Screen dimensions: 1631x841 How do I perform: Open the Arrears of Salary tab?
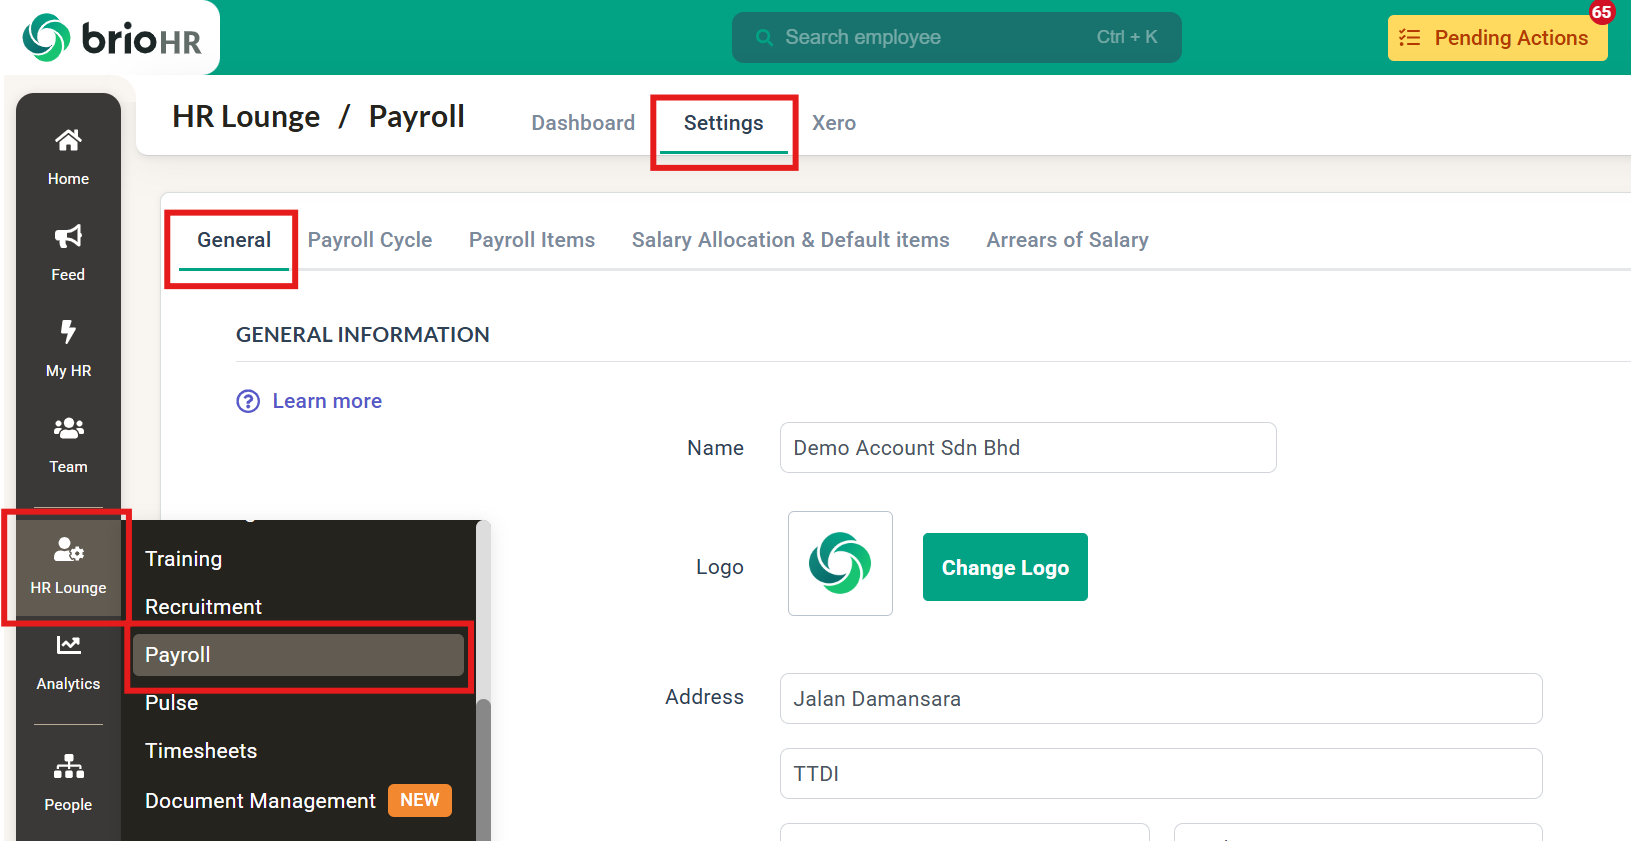tap(1067, 240)
